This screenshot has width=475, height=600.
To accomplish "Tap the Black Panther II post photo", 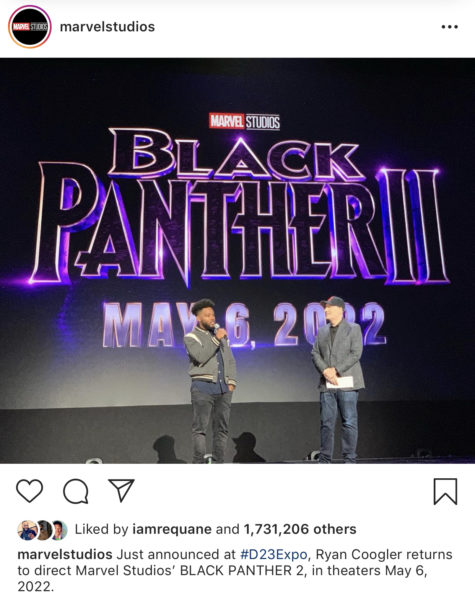I will pos(237,261).
